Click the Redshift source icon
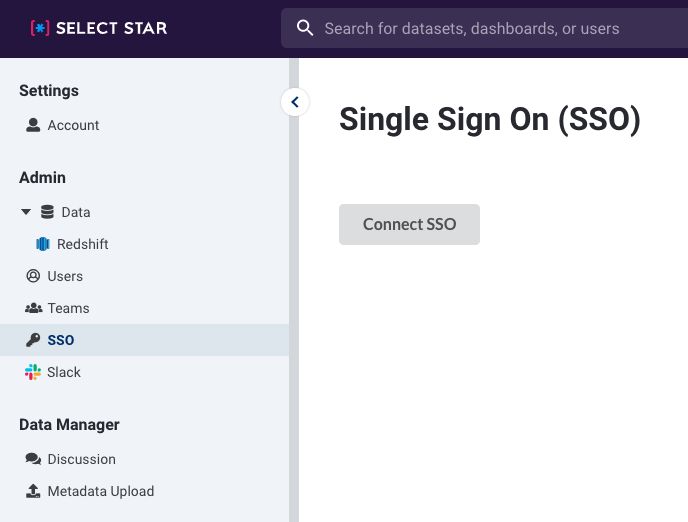This screenshot has height=522, width=688. click(x=43, y=244)
